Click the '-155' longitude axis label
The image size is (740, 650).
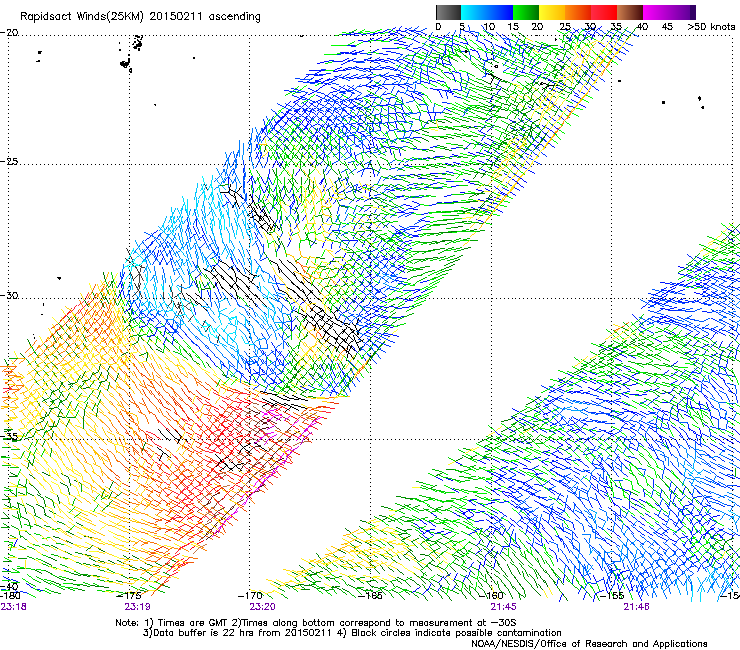coord(612,596)
